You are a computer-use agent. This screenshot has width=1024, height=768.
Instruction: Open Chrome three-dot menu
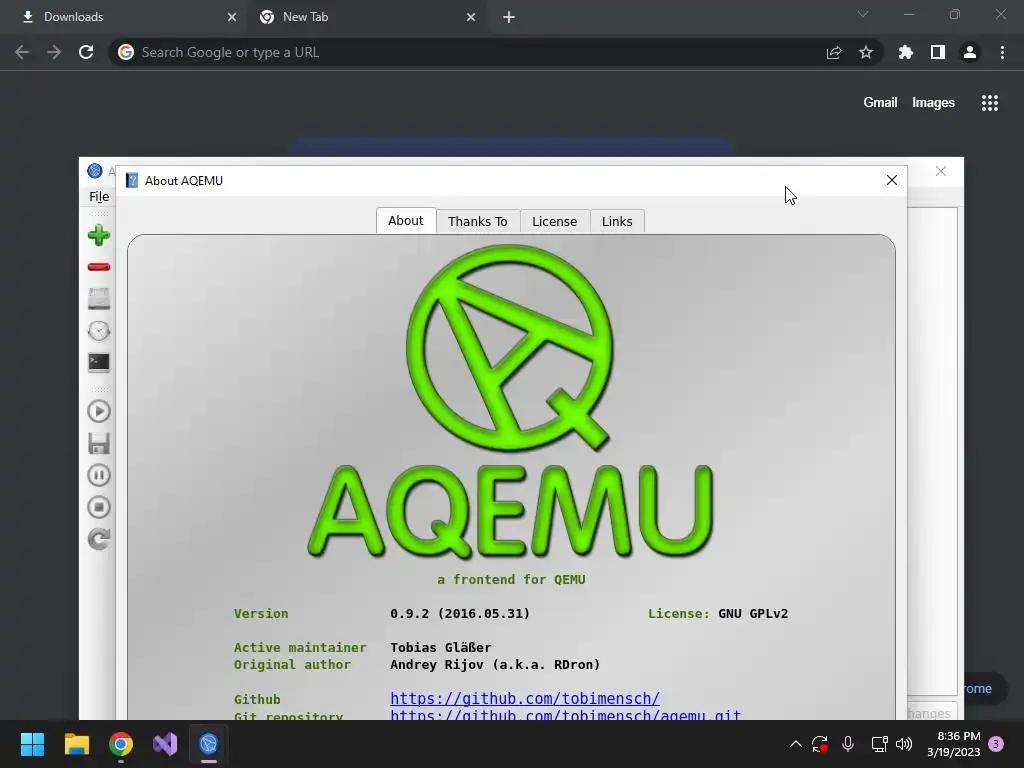point(1002,52)
